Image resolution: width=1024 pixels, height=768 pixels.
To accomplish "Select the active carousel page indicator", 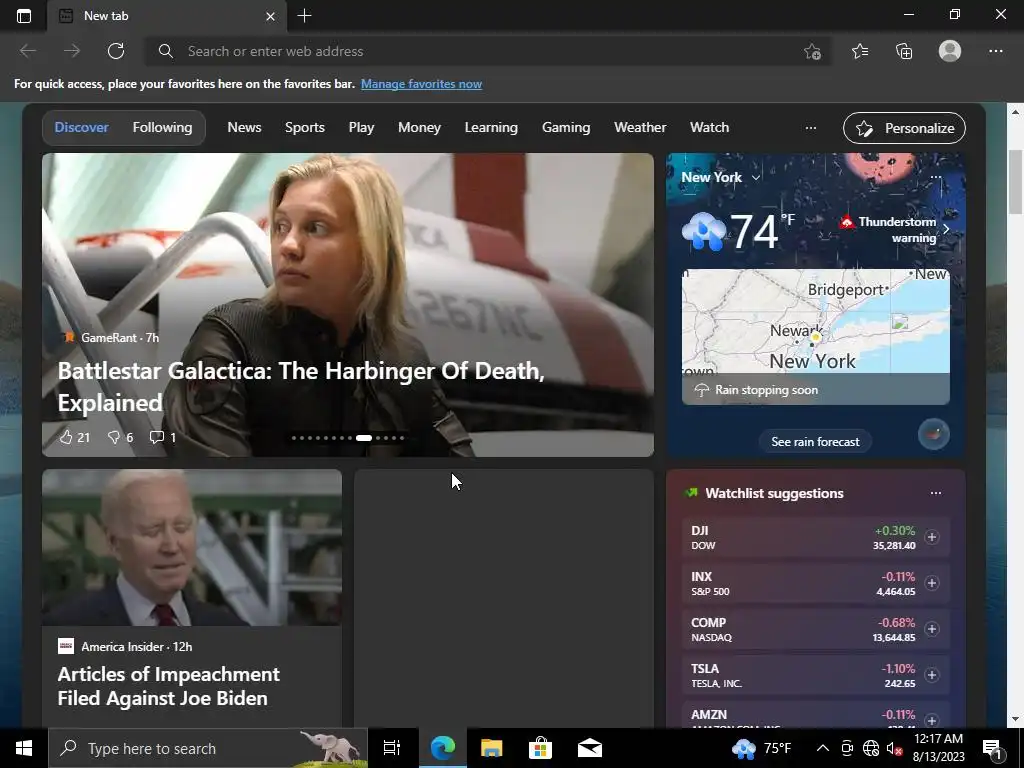I will pyautogui.click(x=364, y=438).
